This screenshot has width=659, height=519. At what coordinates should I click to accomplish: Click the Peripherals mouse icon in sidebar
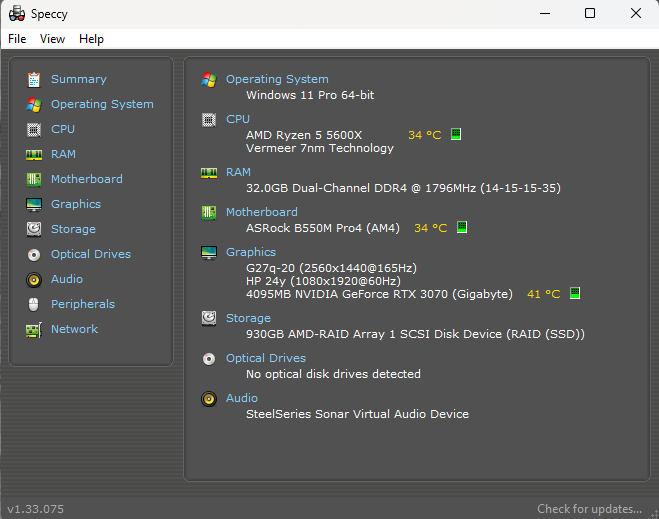34,304
